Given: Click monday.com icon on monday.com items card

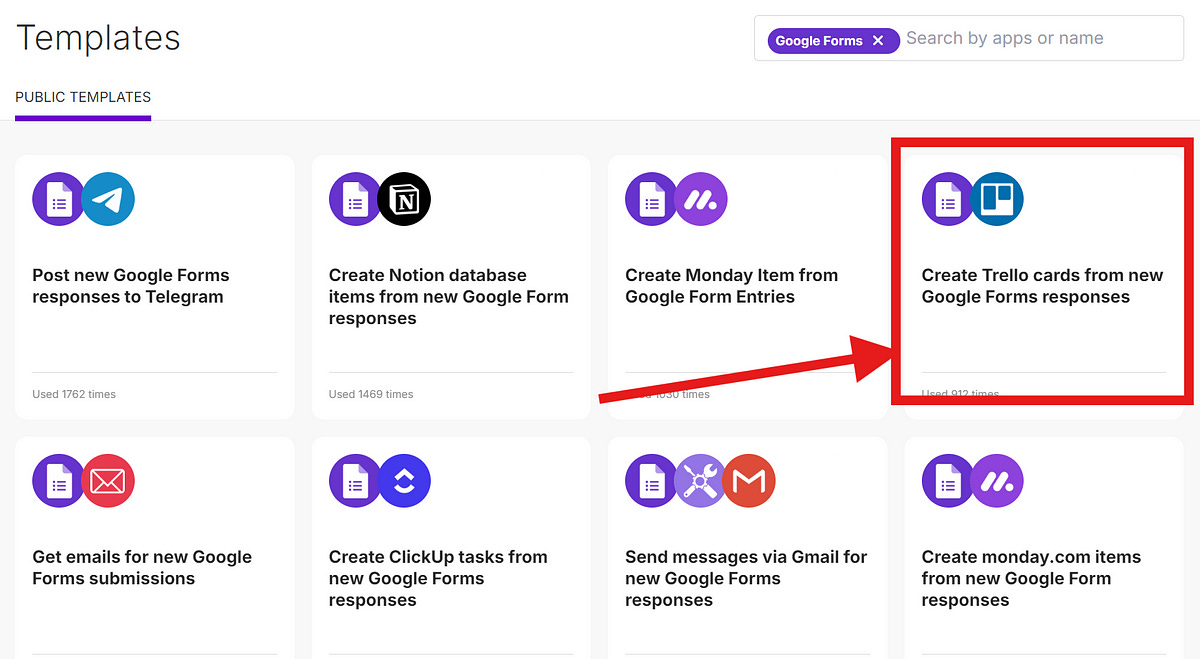Looking at the screenshot, I should click(997, 481).
